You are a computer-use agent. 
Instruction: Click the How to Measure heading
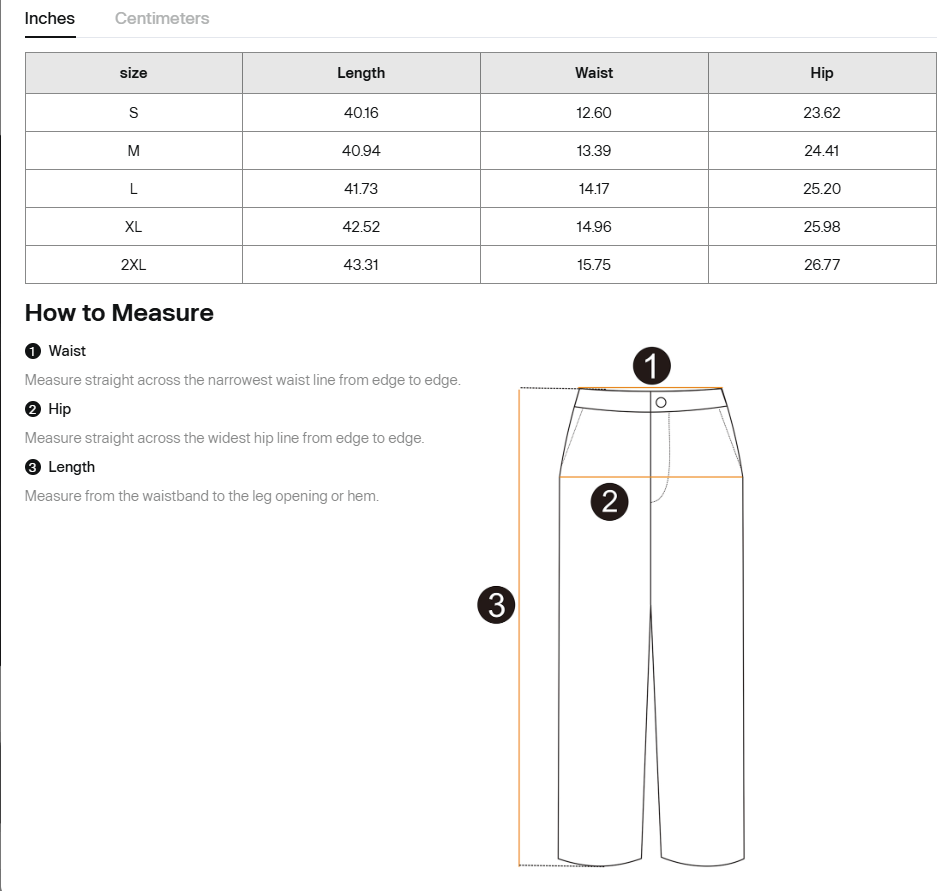coord(119,313)
